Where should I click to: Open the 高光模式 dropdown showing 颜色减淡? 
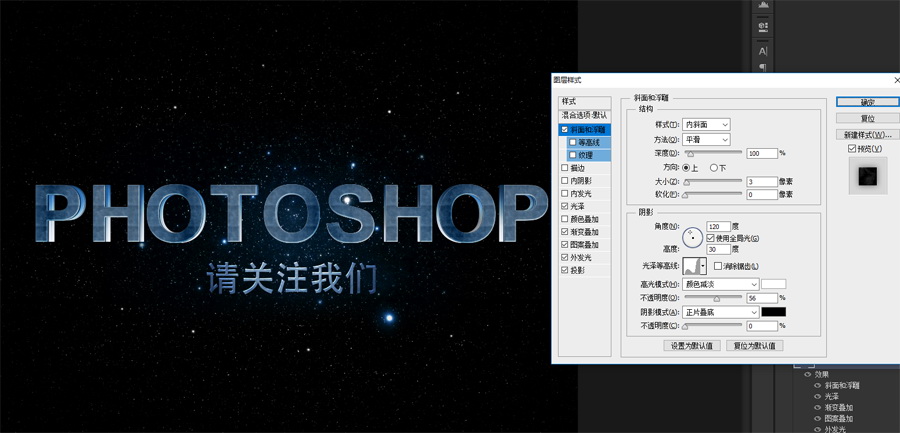click(720, 284)
